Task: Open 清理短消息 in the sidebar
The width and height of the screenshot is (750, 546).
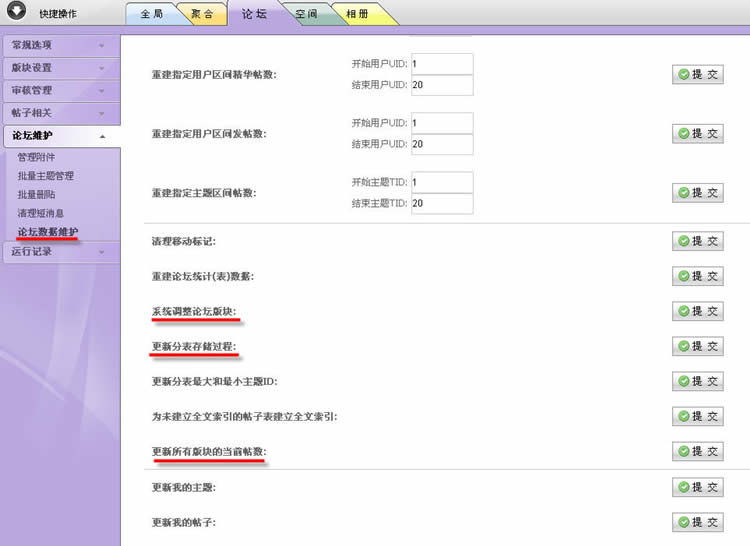Action: tap(41, 213)
